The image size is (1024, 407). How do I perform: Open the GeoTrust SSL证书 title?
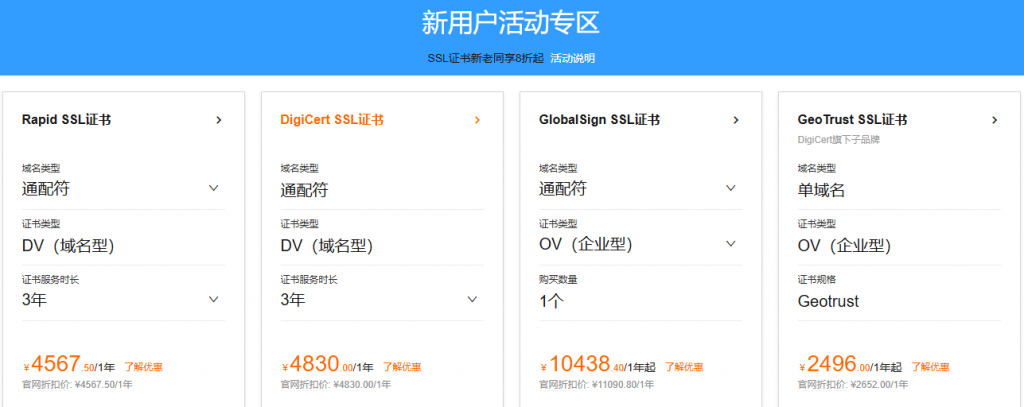(x=852, y=120)
